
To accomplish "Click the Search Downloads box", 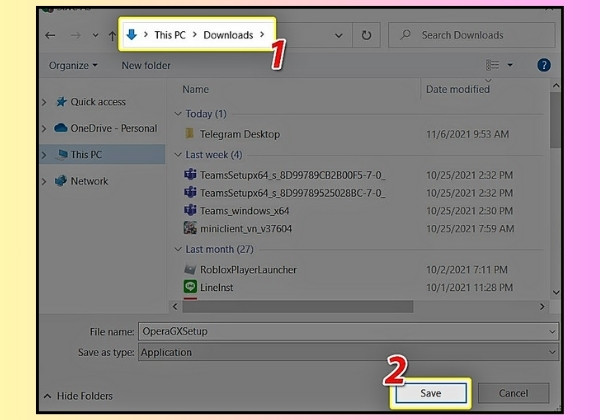I will coord(471,35).
